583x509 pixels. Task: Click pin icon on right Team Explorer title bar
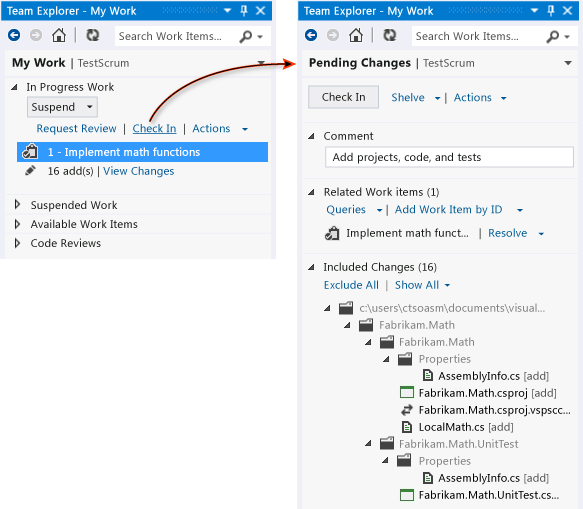(551, 11)
